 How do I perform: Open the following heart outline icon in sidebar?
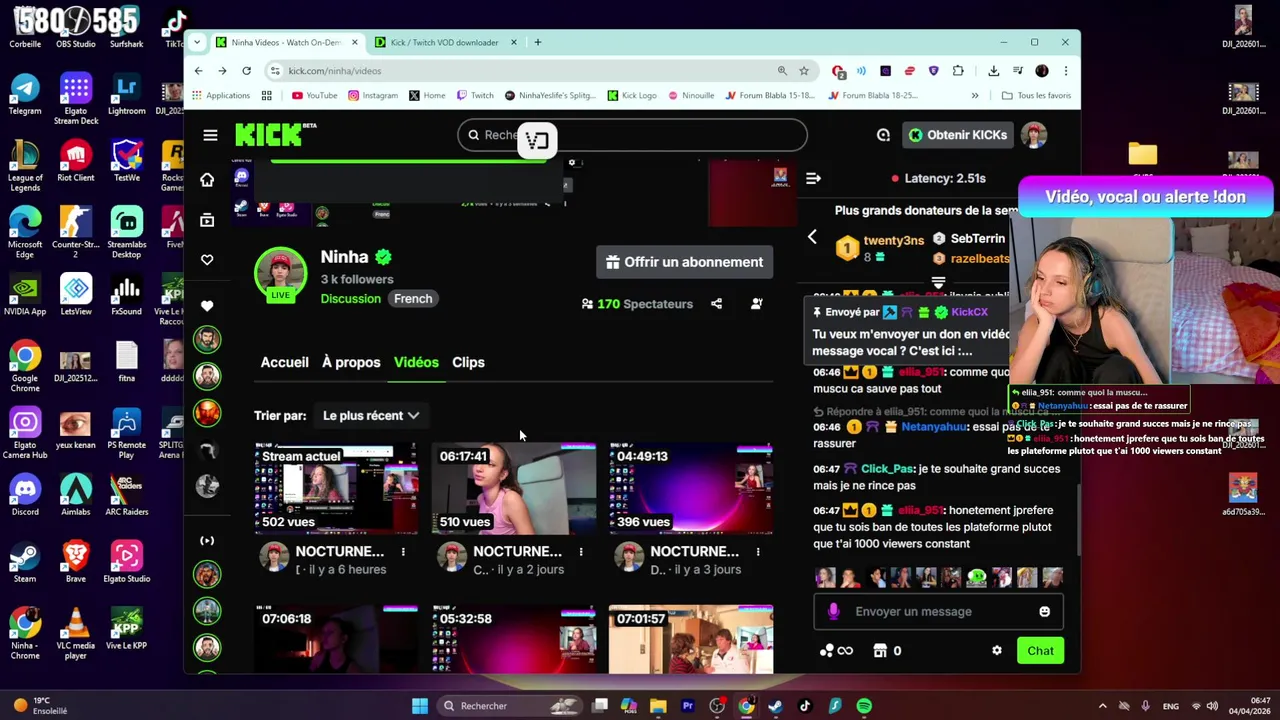pos(207,260)
